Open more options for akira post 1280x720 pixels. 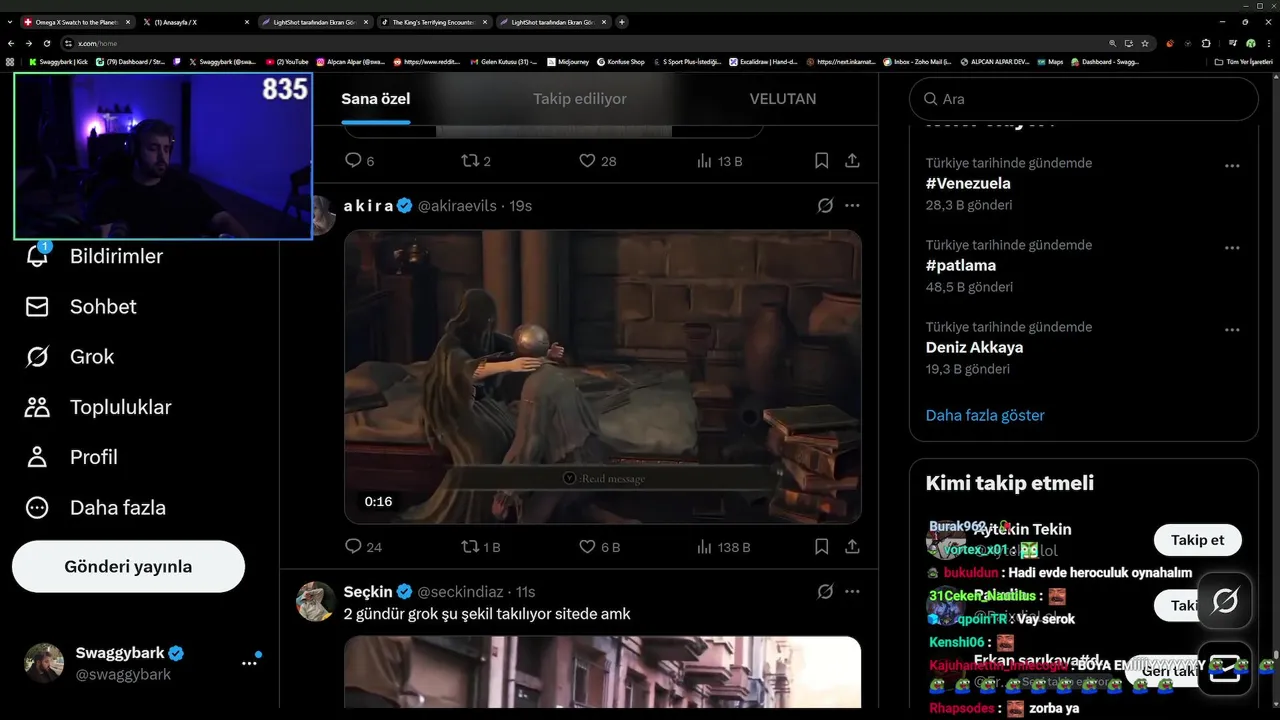(852, 205)
